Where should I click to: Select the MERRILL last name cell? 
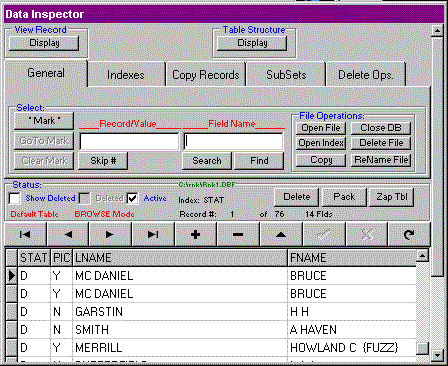pyautogui.click(x=180, y=348)
